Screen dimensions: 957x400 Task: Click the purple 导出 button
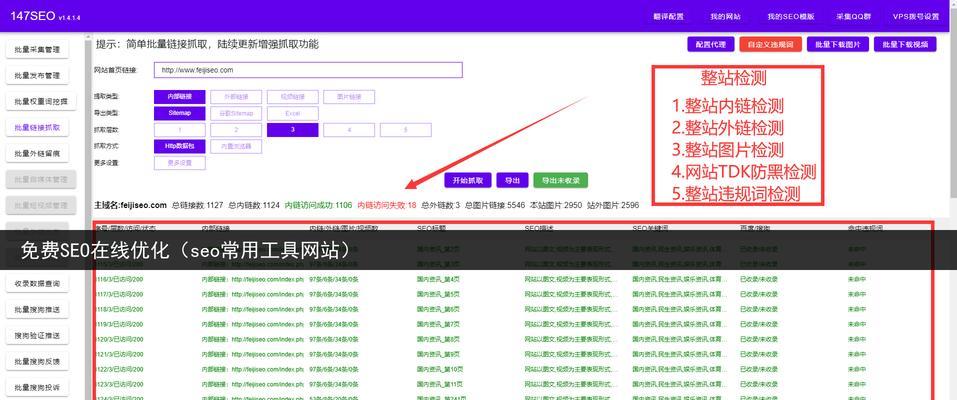click(x=512, y=180)
